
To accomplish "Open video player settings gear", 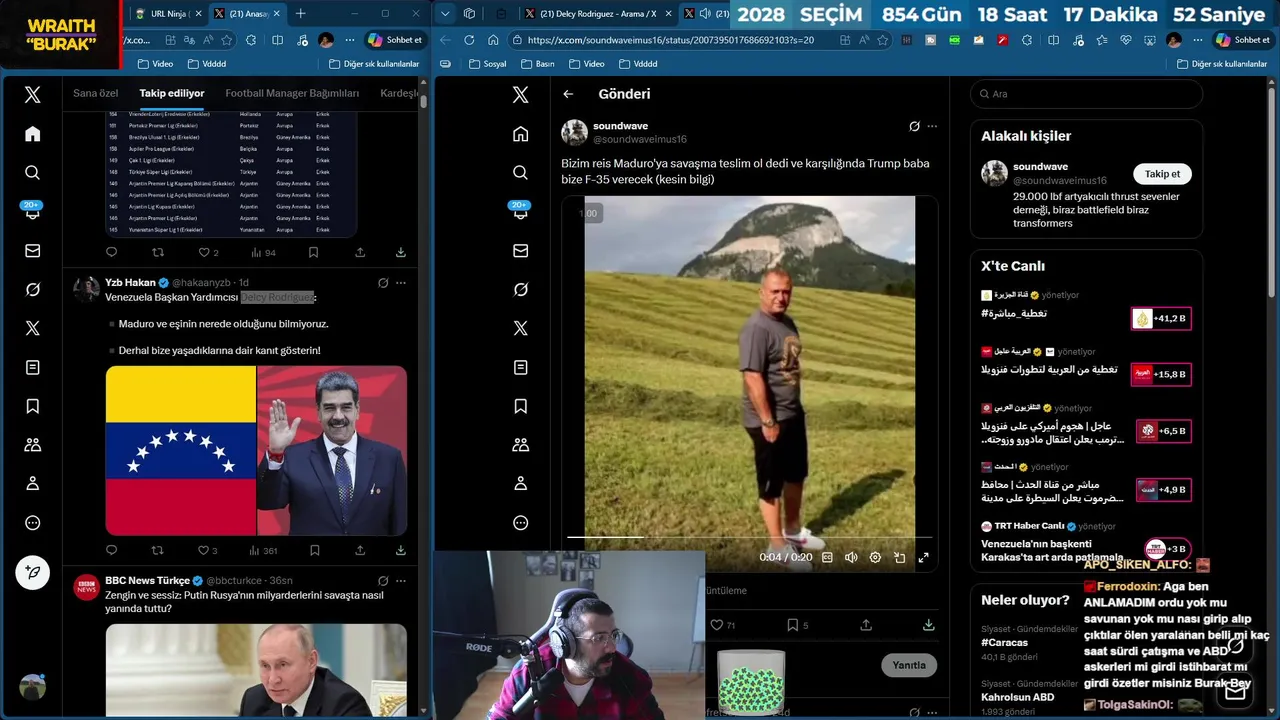I will tap(875, 557).
